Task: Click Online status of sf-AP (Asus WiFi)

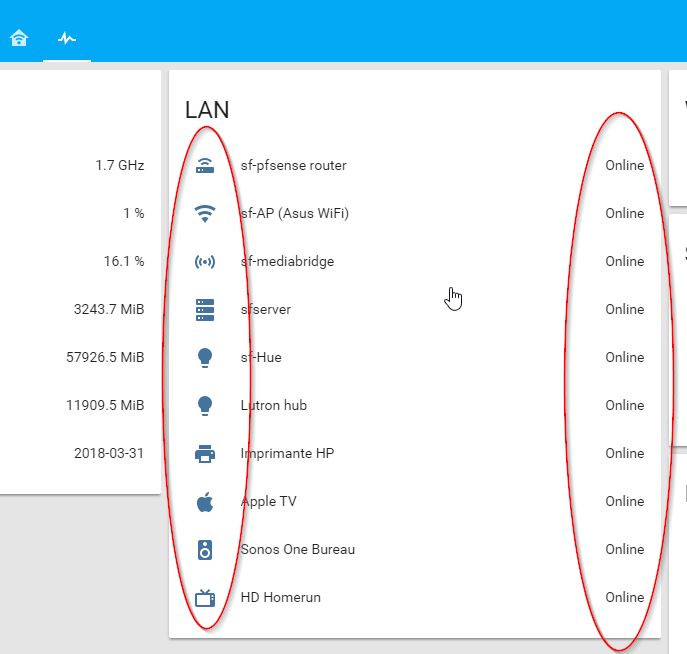Action: pyautogui.click(x=624, y=213)
